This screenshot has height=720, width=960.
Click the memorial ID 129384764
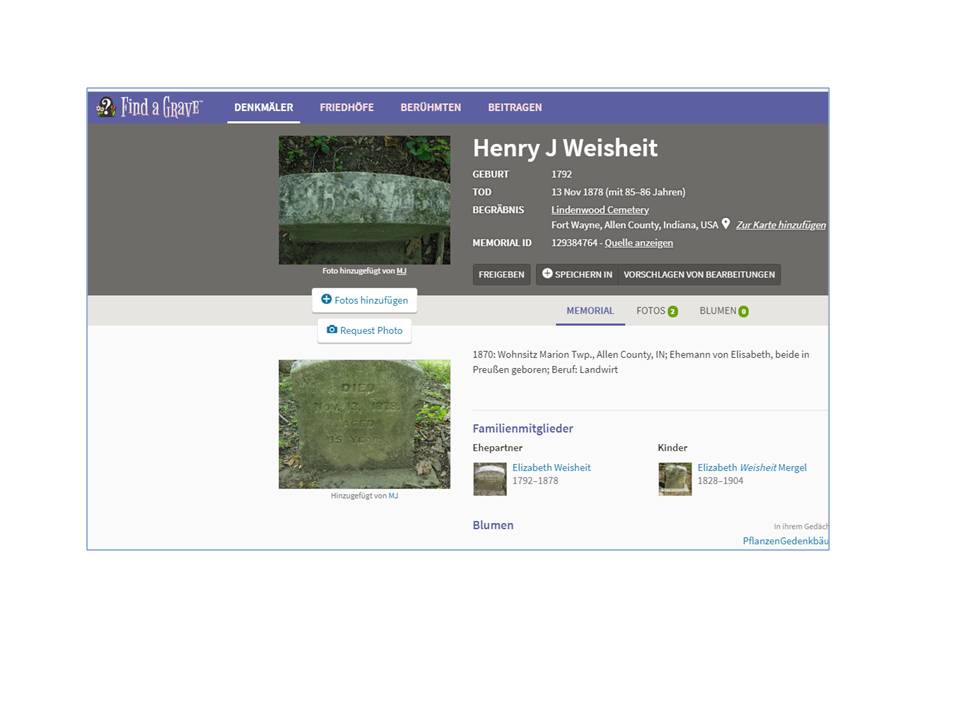click(x=574, y=242)
